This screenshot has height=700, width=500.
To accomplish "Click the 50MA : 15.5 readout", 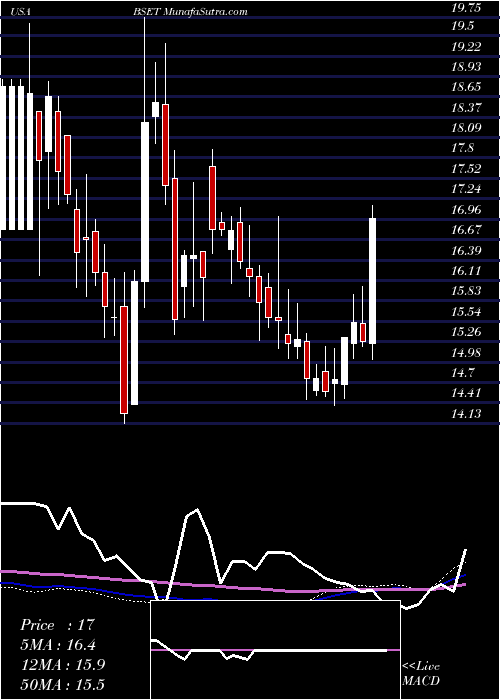I will pyautogui.click(x=62, y=684).
